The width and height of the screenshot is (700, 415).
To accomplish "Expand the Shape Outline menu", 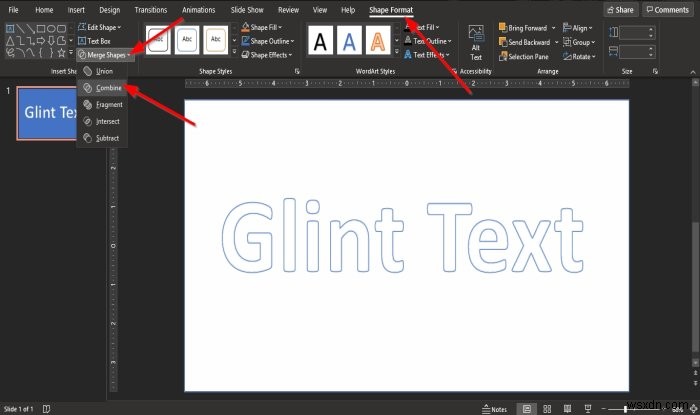I will (x=268, y=41).
